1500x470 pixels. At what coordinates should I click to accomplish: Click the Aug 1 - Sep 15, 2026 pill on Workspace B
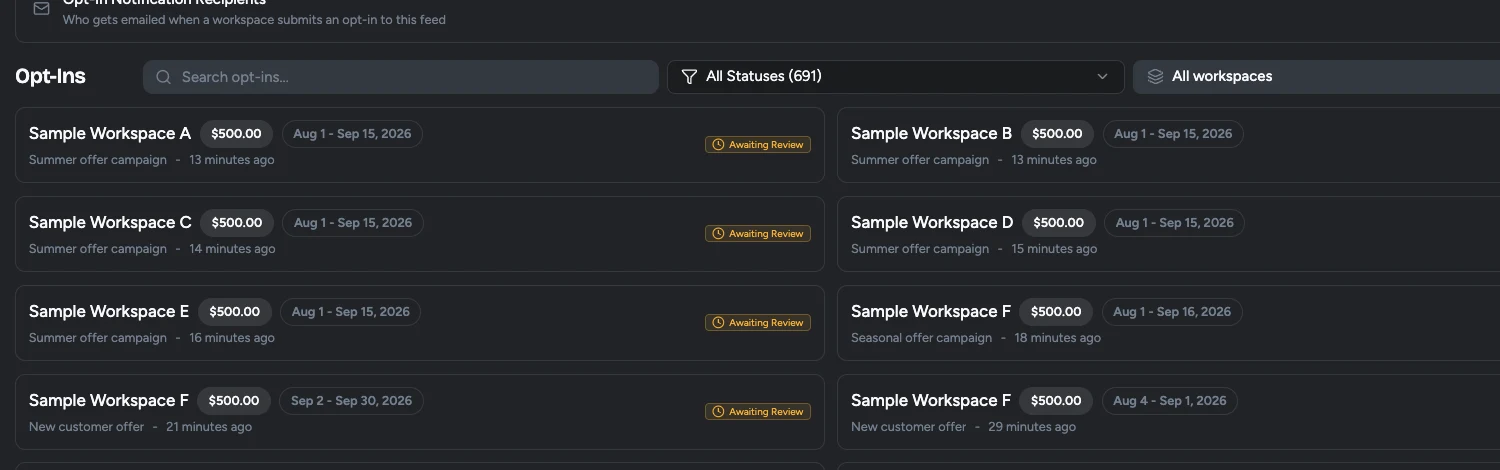coord(1174,134)
